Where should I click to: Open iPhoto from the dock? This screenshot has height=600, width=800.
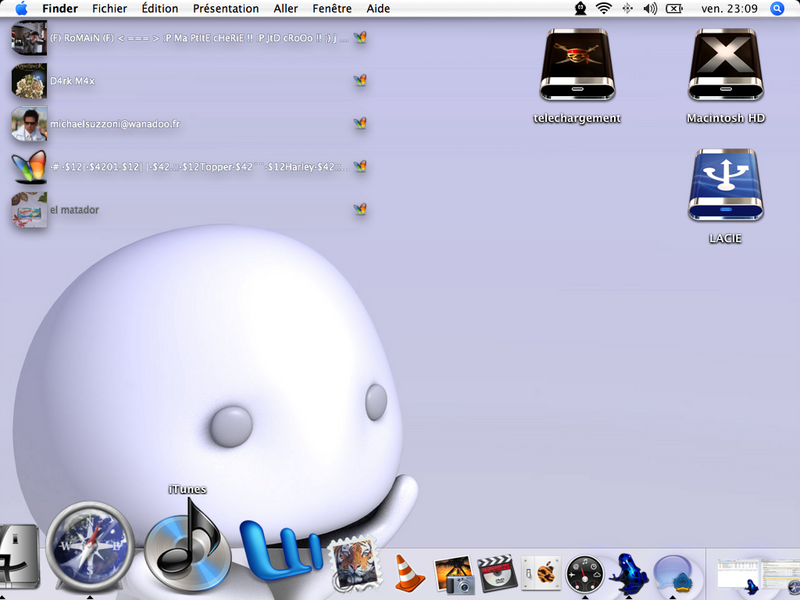[x=453, y=574]
